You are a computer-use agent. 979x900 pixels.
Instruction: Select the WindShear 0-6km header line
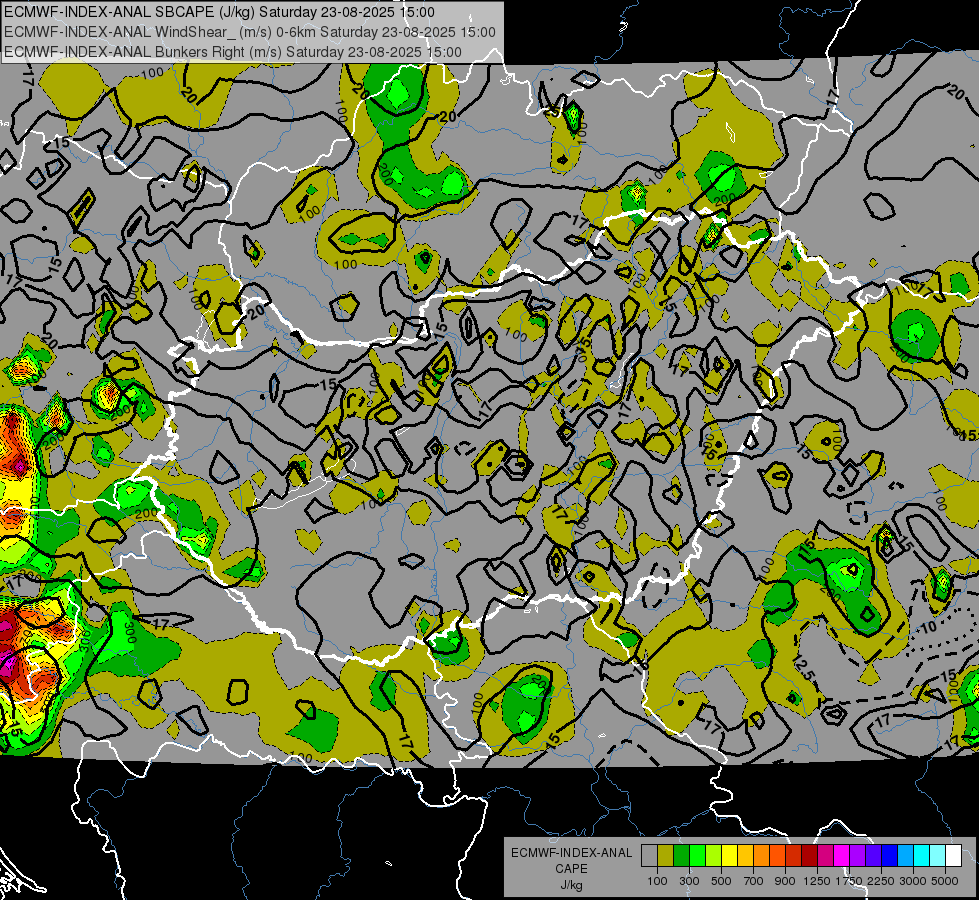[250, 32]
